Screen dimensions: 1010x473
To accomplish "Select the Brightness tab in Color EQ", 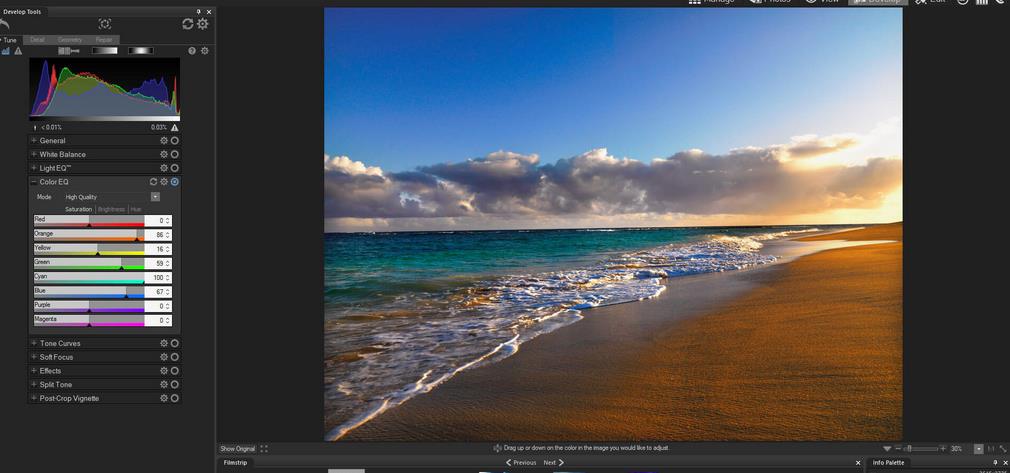I will [x=111, y=209].
